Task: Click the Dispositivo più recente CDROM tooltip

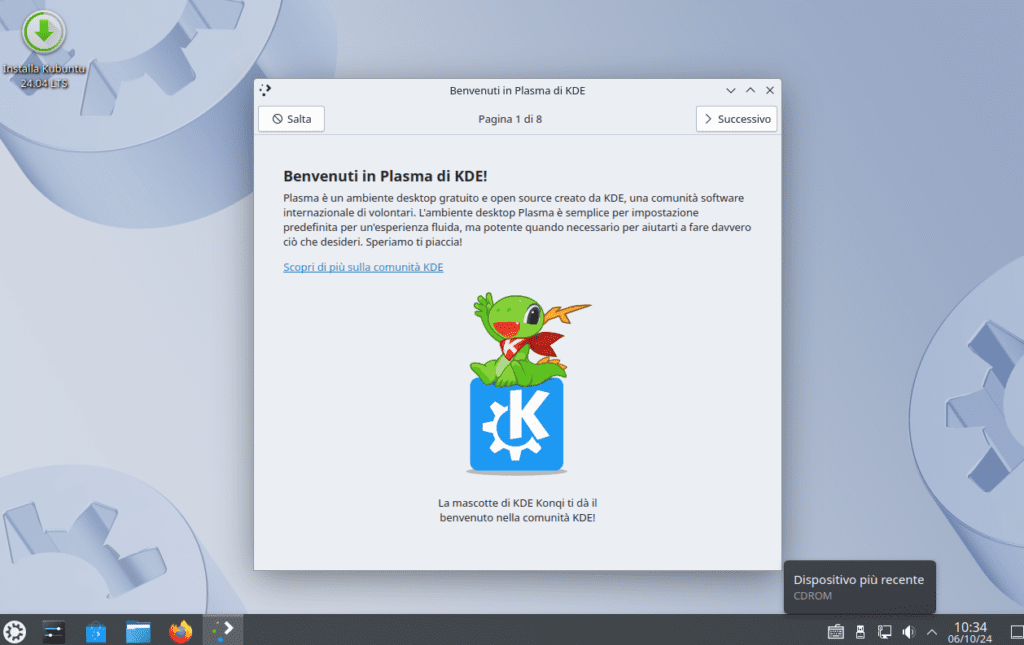Action: pyautogui.click(x=859, y=587)
